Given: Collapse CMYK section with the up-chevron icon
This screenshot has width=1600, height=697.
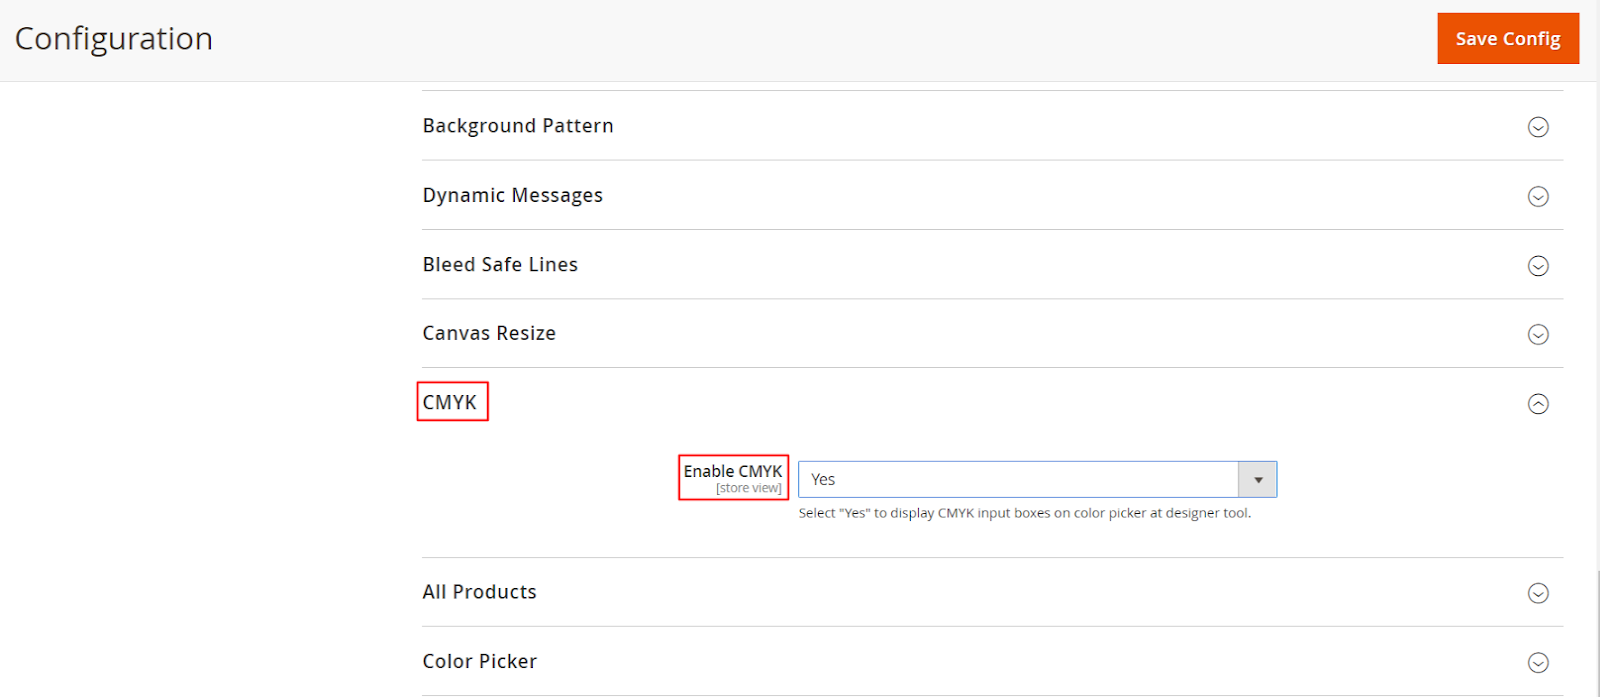Looking at the screenshot, I should pos(1538,404).
